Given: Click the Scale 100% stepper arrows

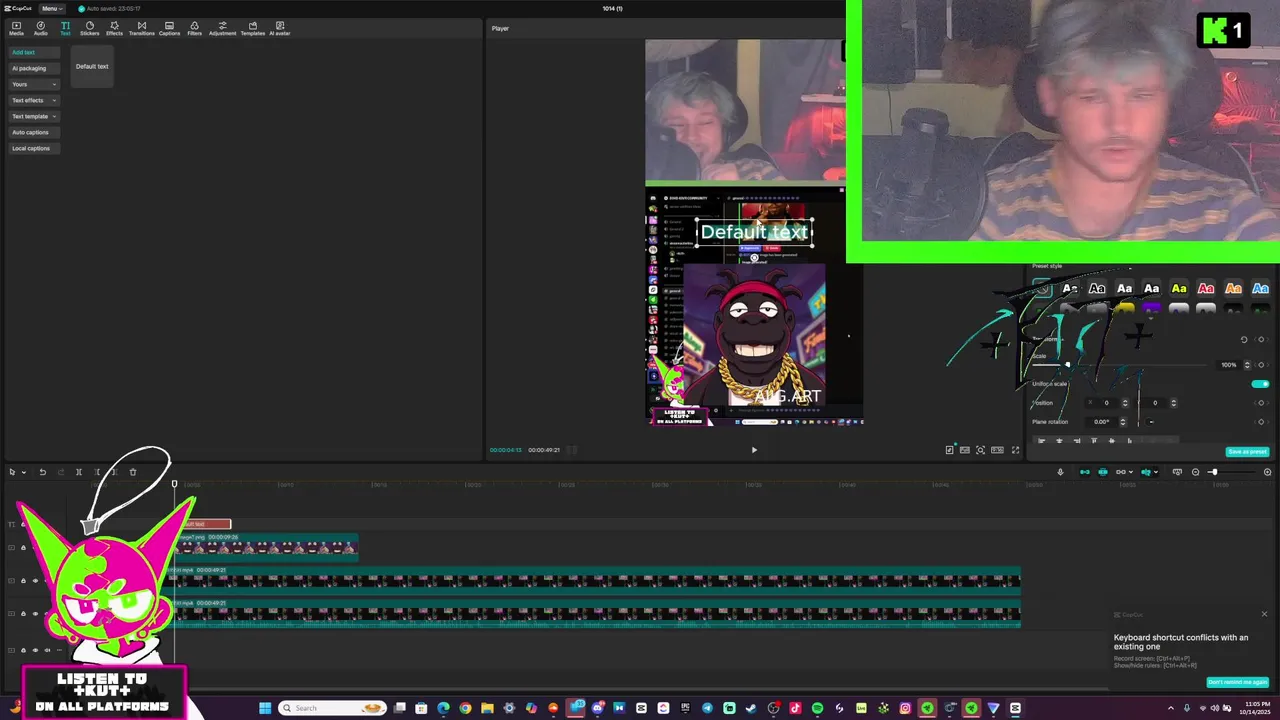Looking at the screenshot, I should pyautogui.click(x=1247, y=365).
